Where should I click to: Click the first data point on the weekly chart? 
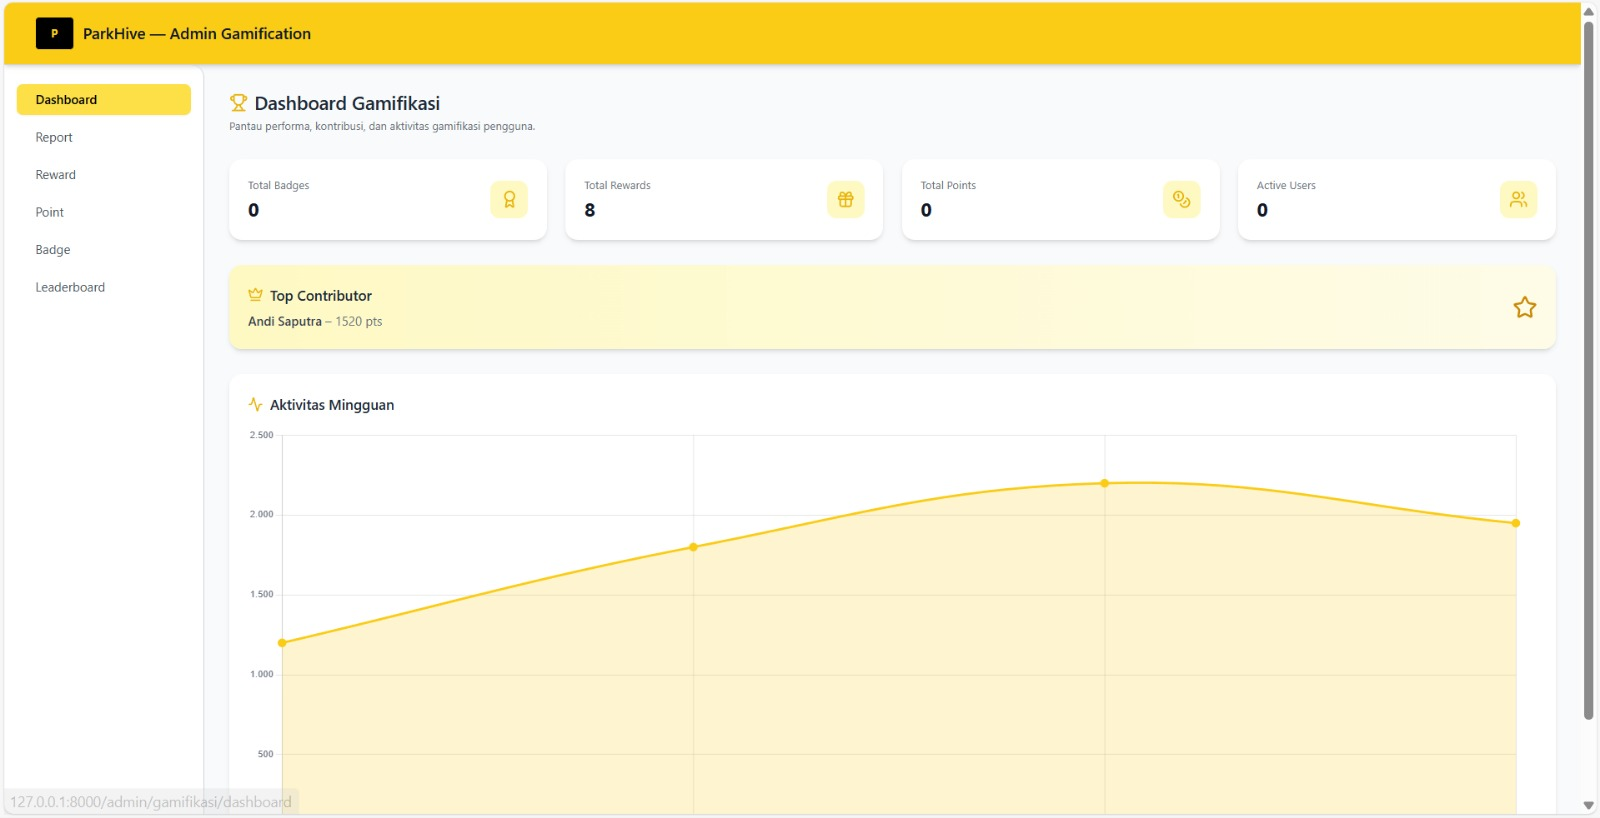(x=282, y=643)
